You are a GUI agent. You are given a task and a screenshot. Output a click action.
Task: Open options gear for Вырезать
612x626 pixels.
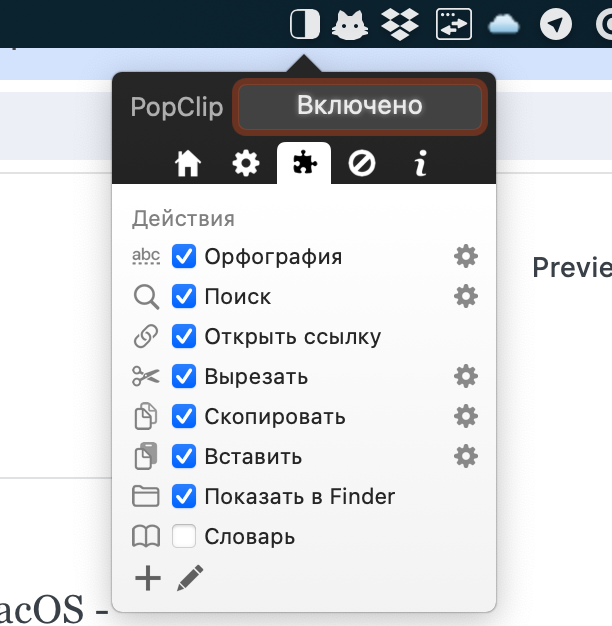pyautogui.click(x=466, y=376)
